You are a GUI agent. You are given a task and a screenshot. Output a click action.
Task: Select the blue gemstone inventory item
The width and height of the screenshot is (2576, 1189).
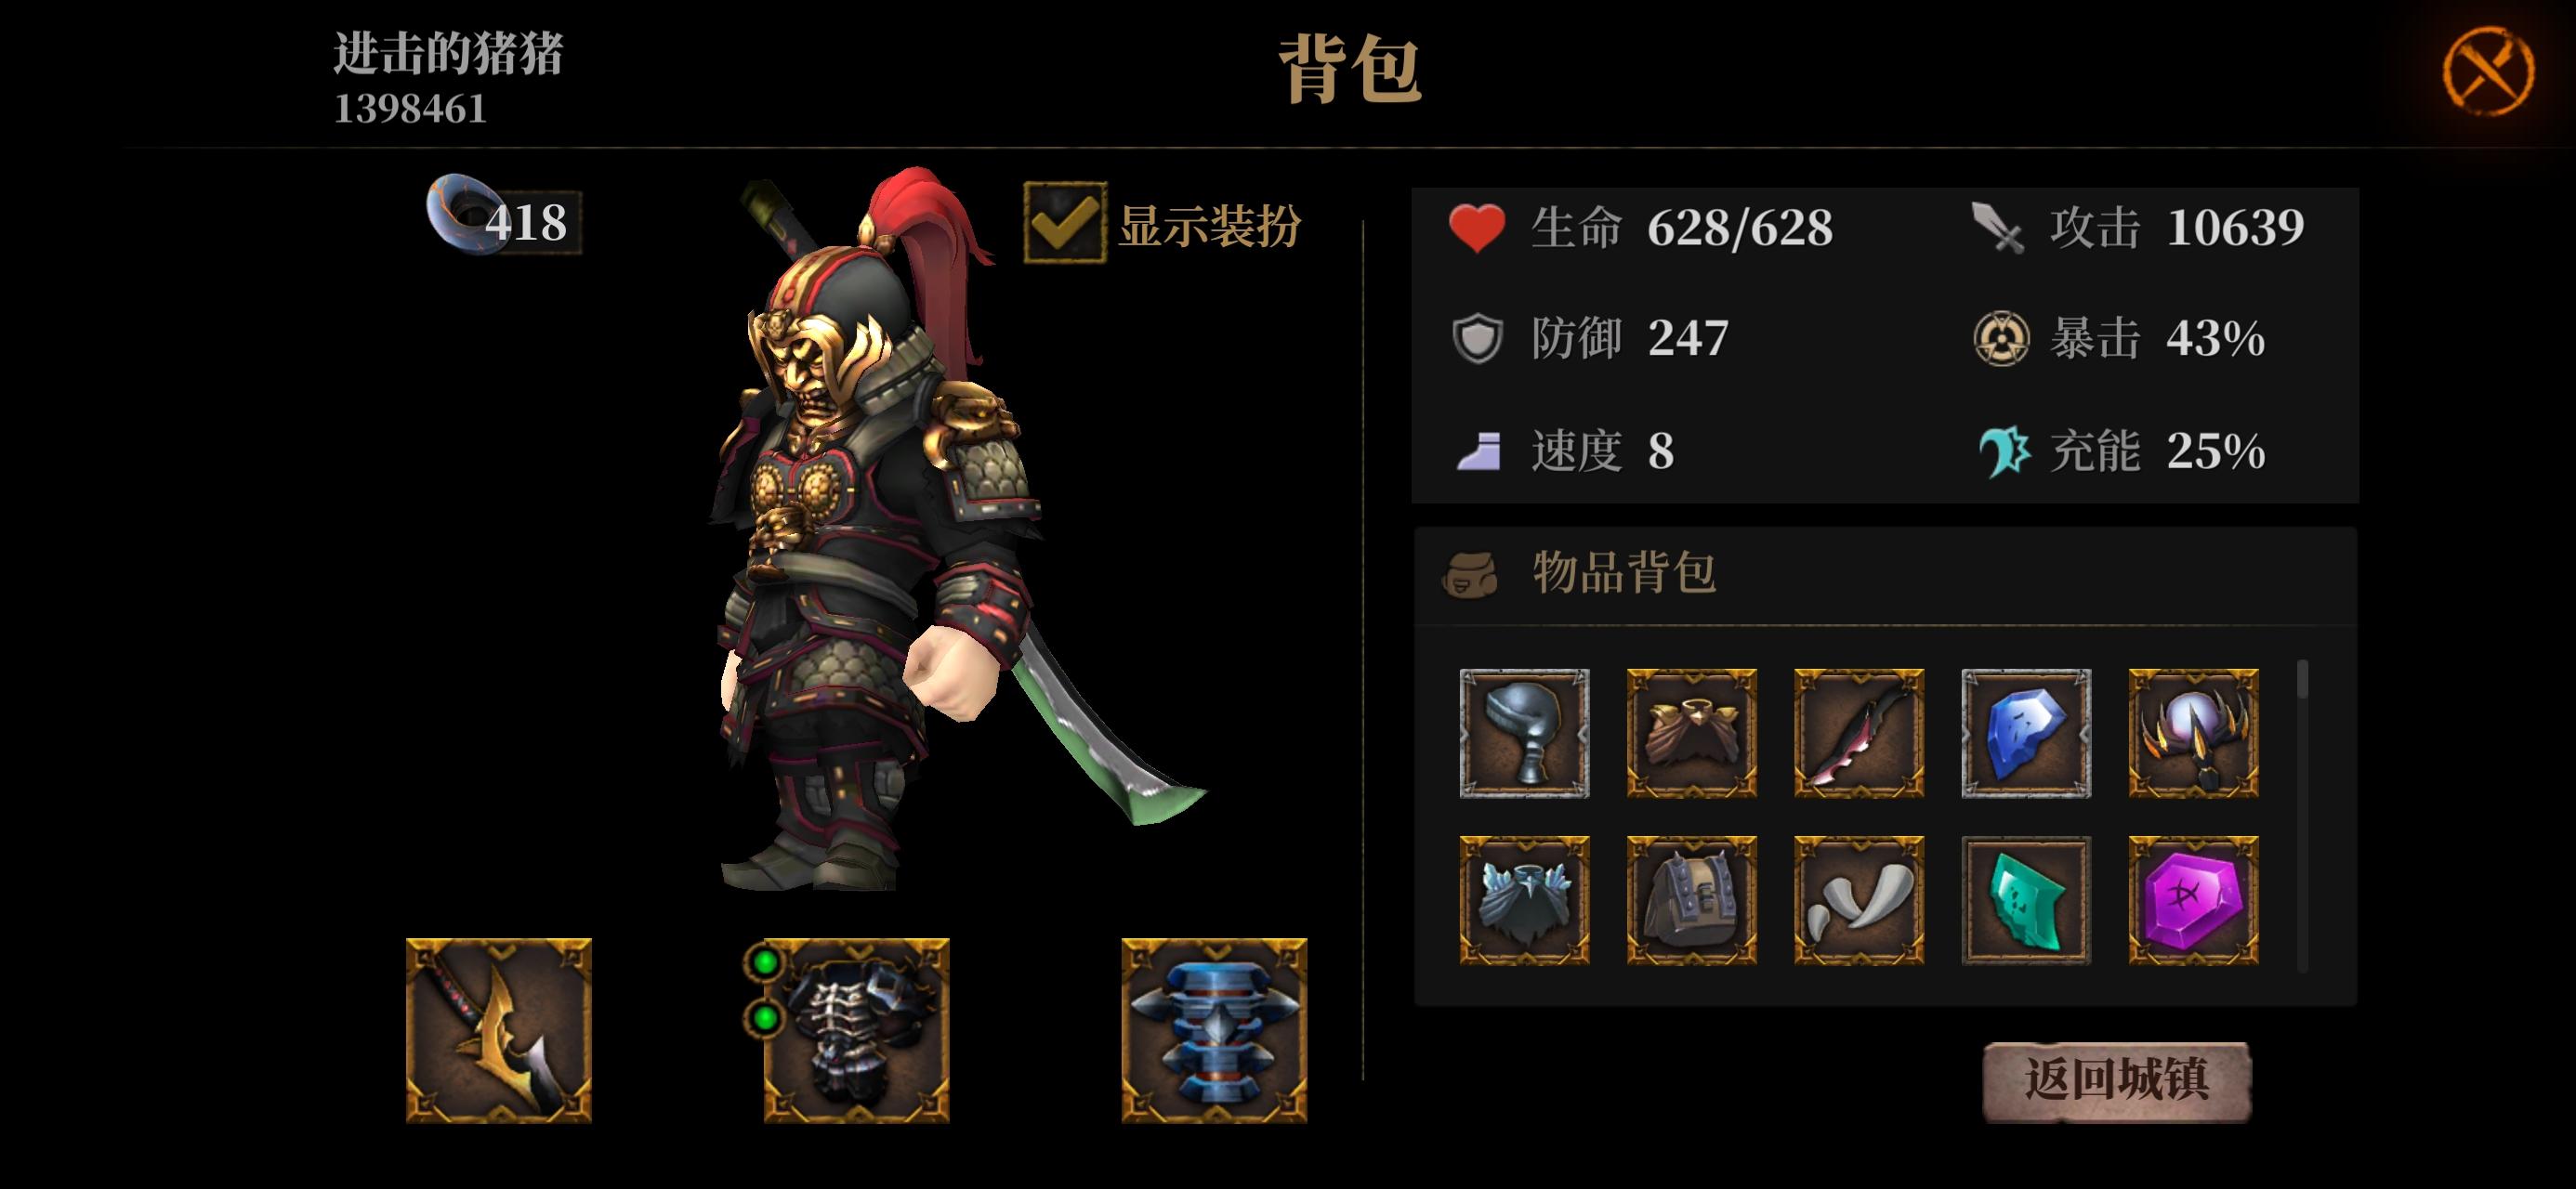pos(2026,733)
